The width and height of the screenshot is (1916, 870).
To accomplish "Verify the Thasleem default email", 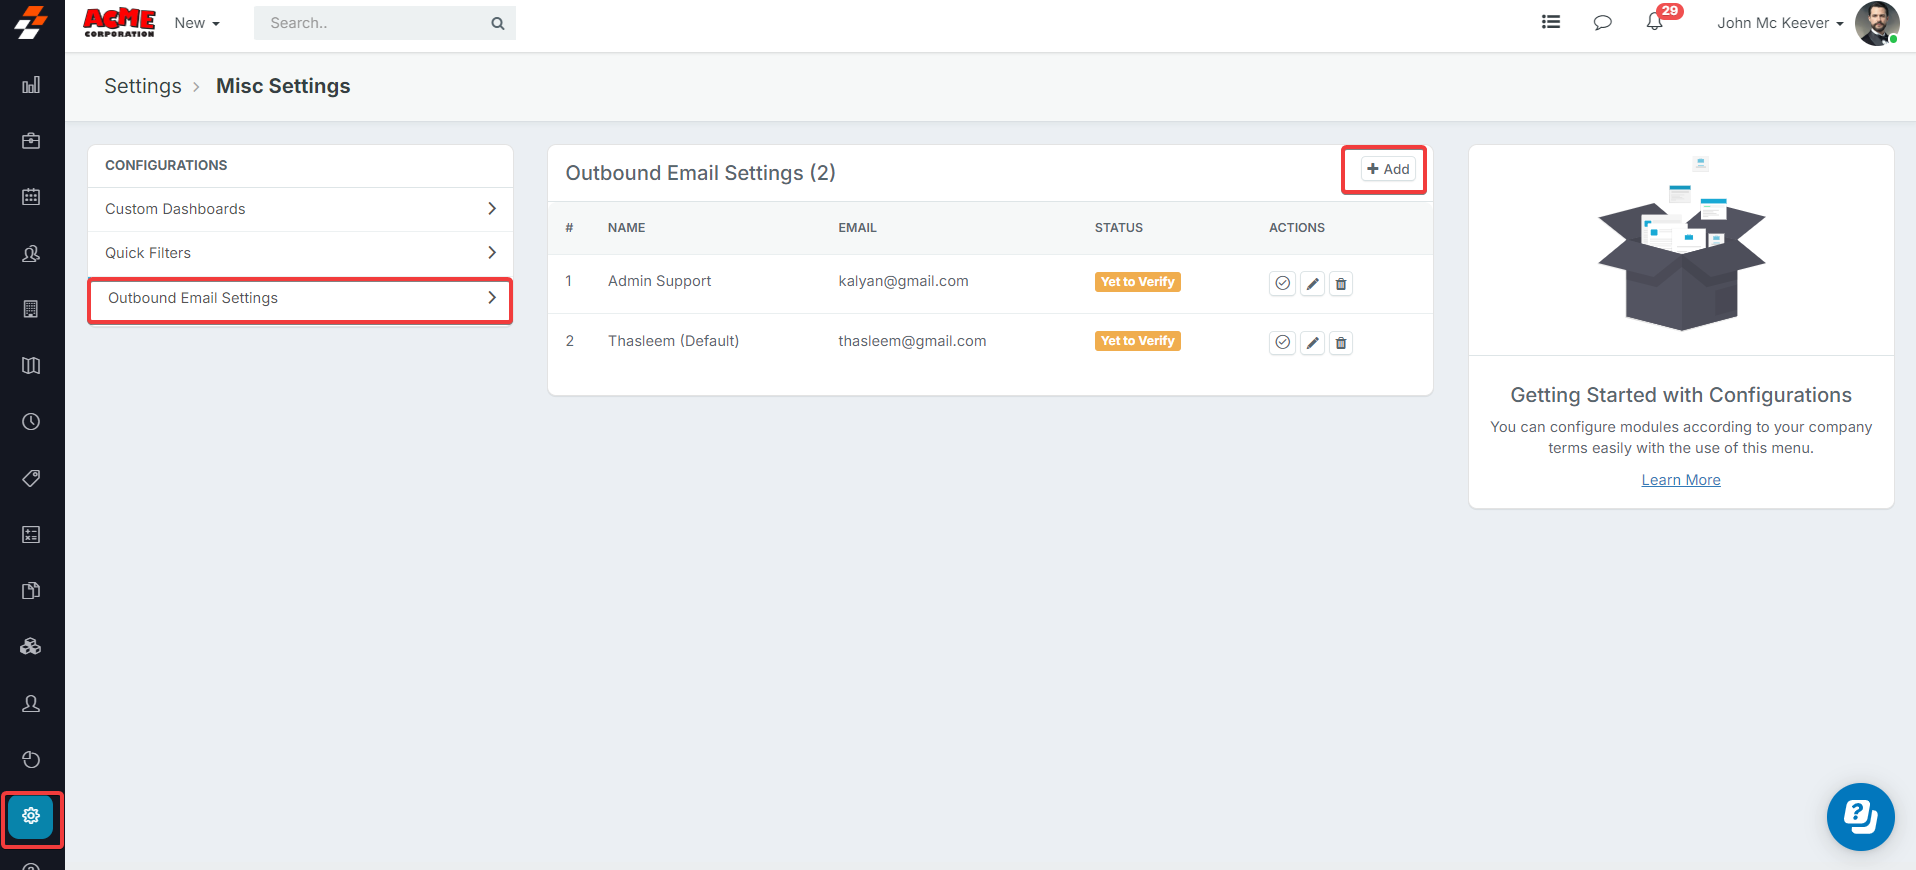I will coord(1282,343).
